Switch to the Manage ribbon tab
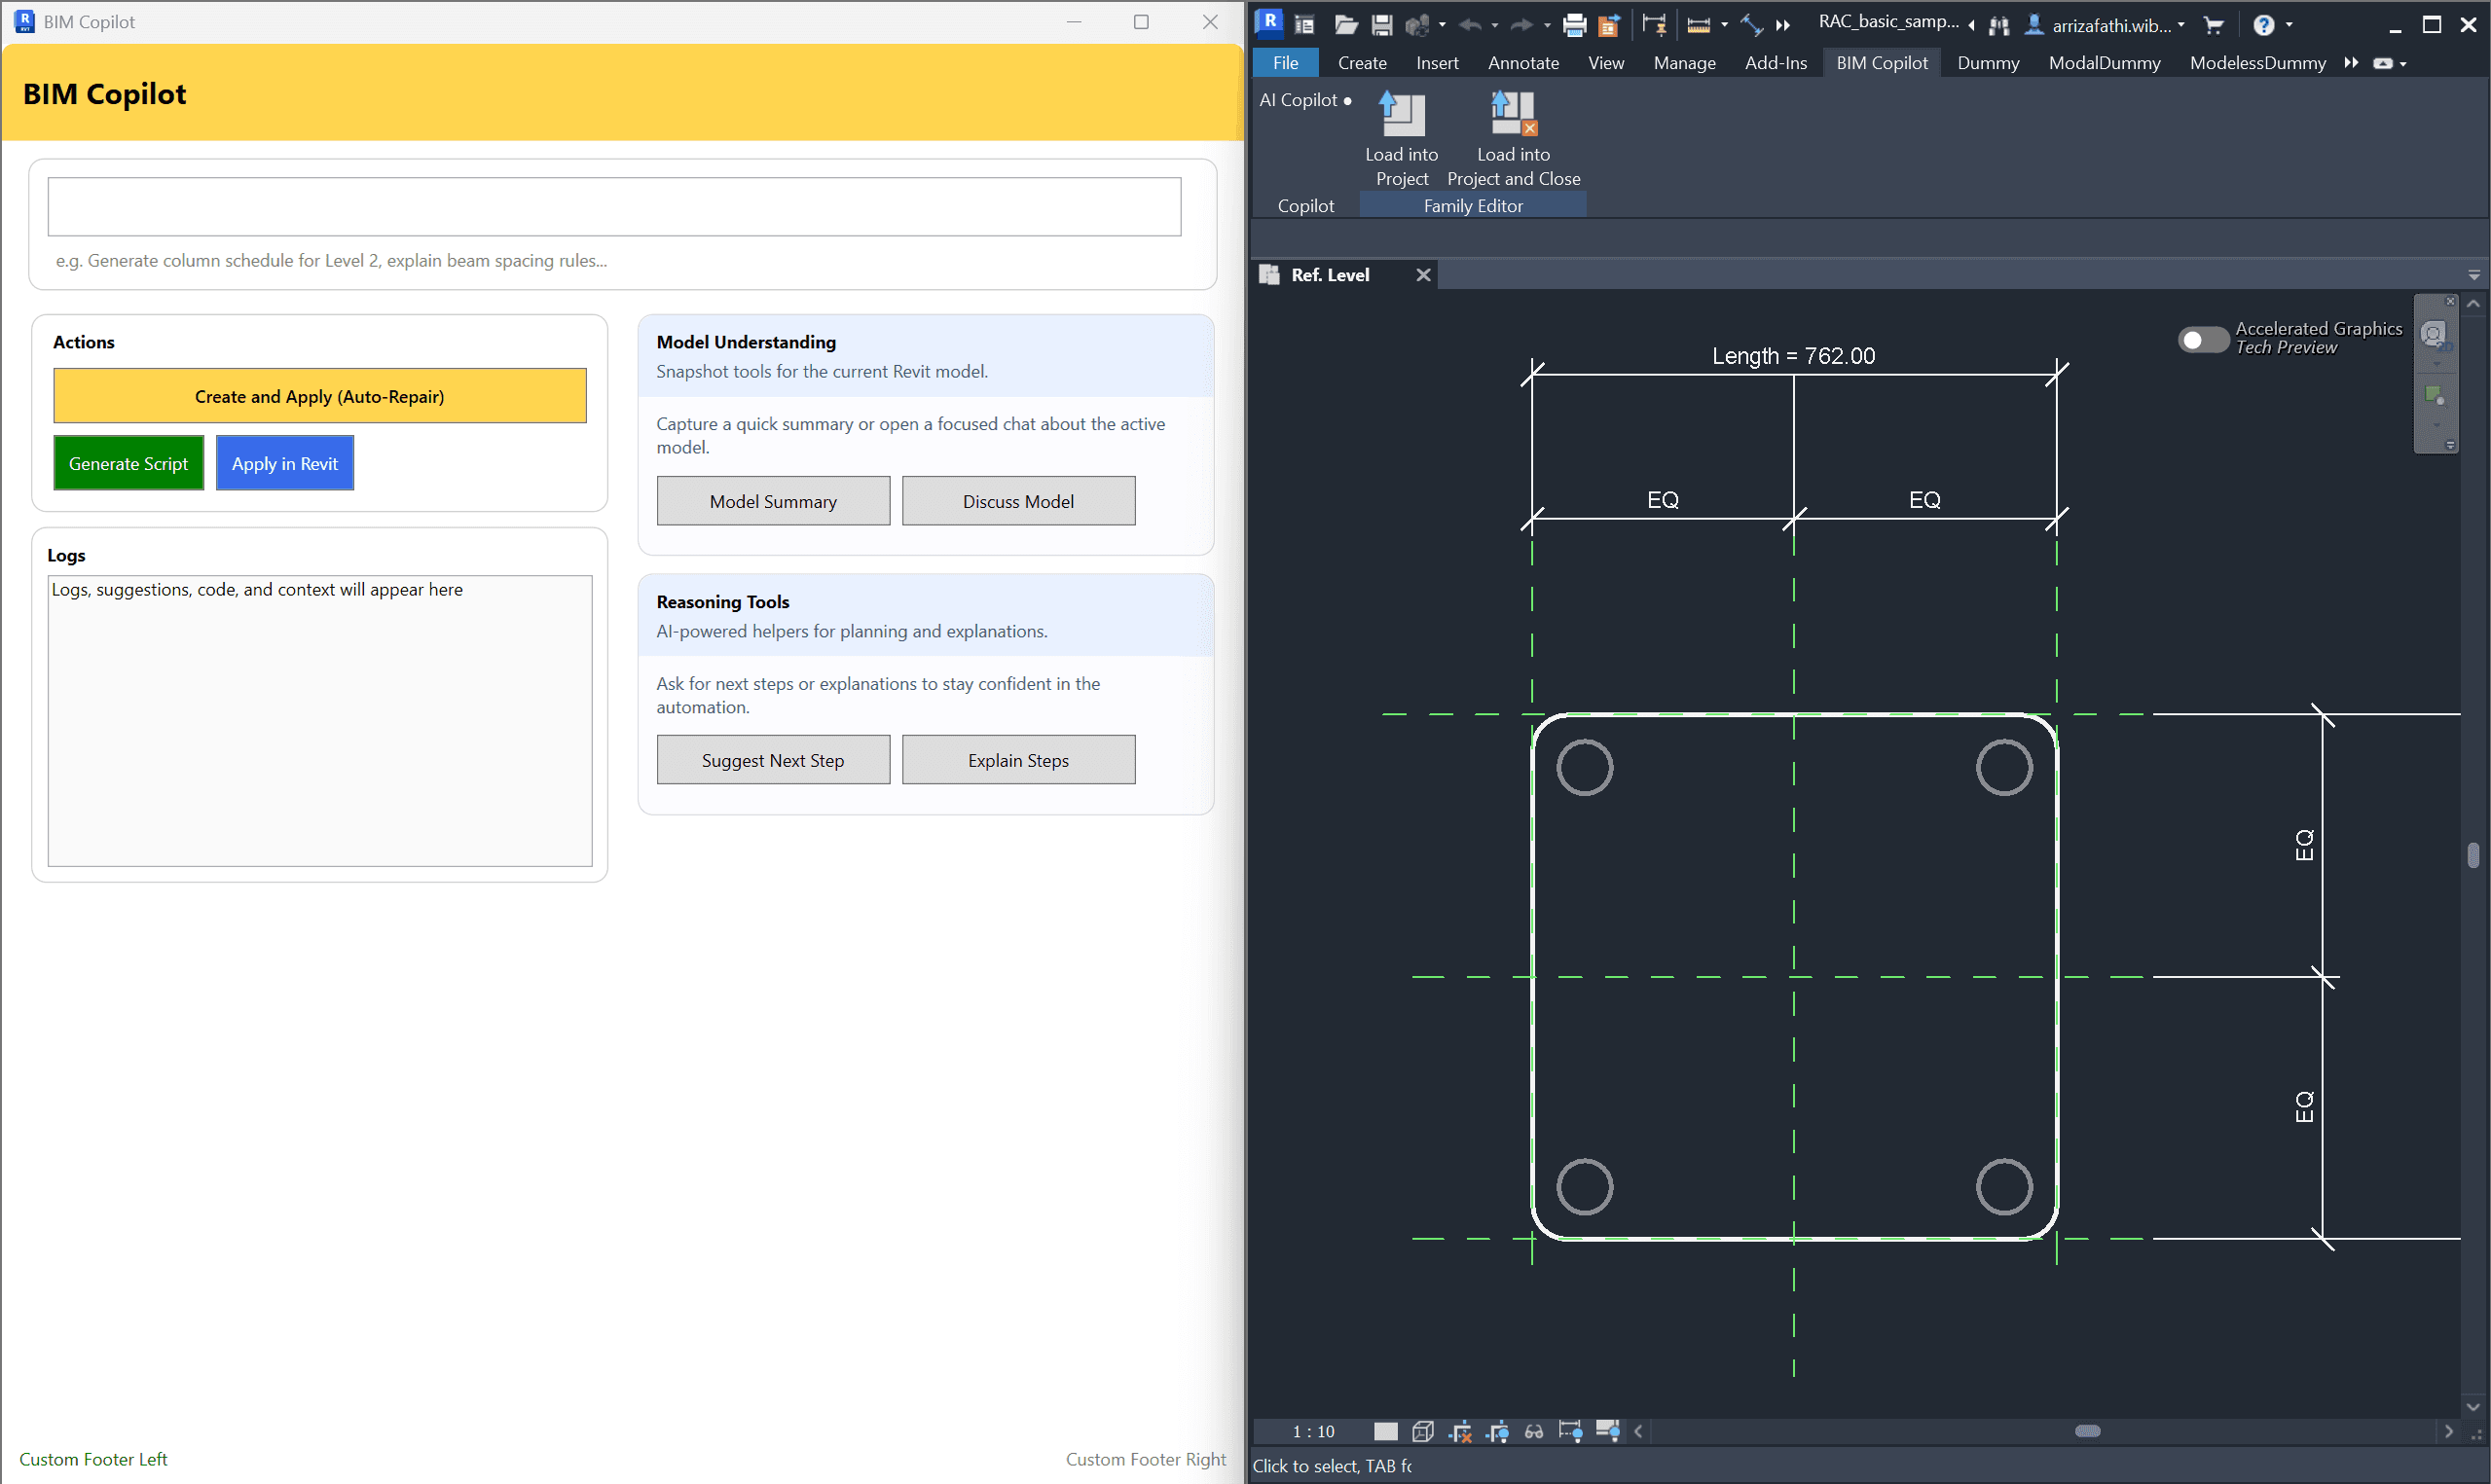 pyautogui.click(x=1684, y=63)
